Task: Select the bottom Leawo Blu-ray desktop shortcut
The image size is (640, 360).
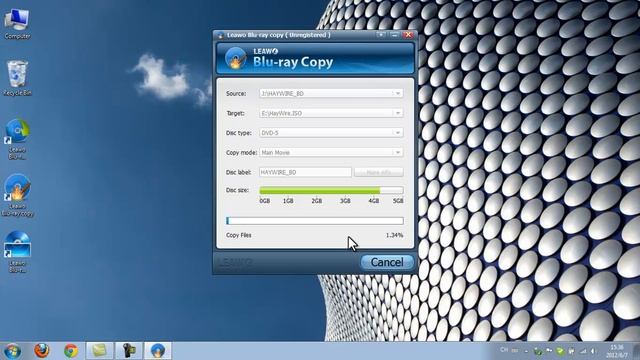Action: coord(17,252)
